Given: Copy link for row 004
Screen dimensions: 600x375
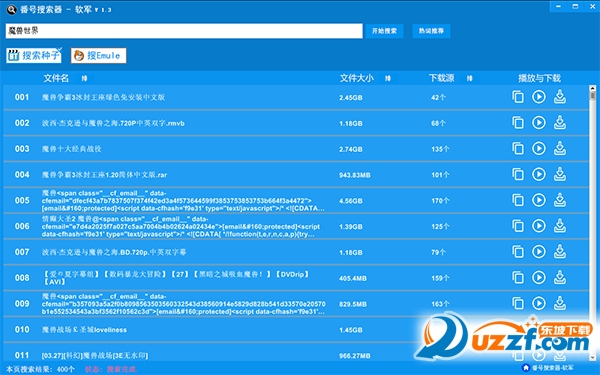Looking at the screenshot, I should pyautogui.click(x=518, y=174).
